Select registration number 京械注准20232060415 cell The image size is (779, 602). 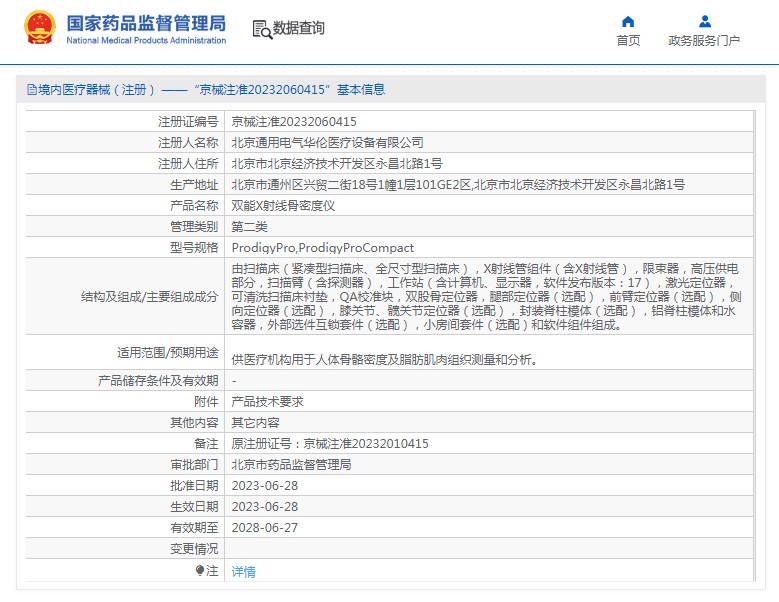(294, 122)
